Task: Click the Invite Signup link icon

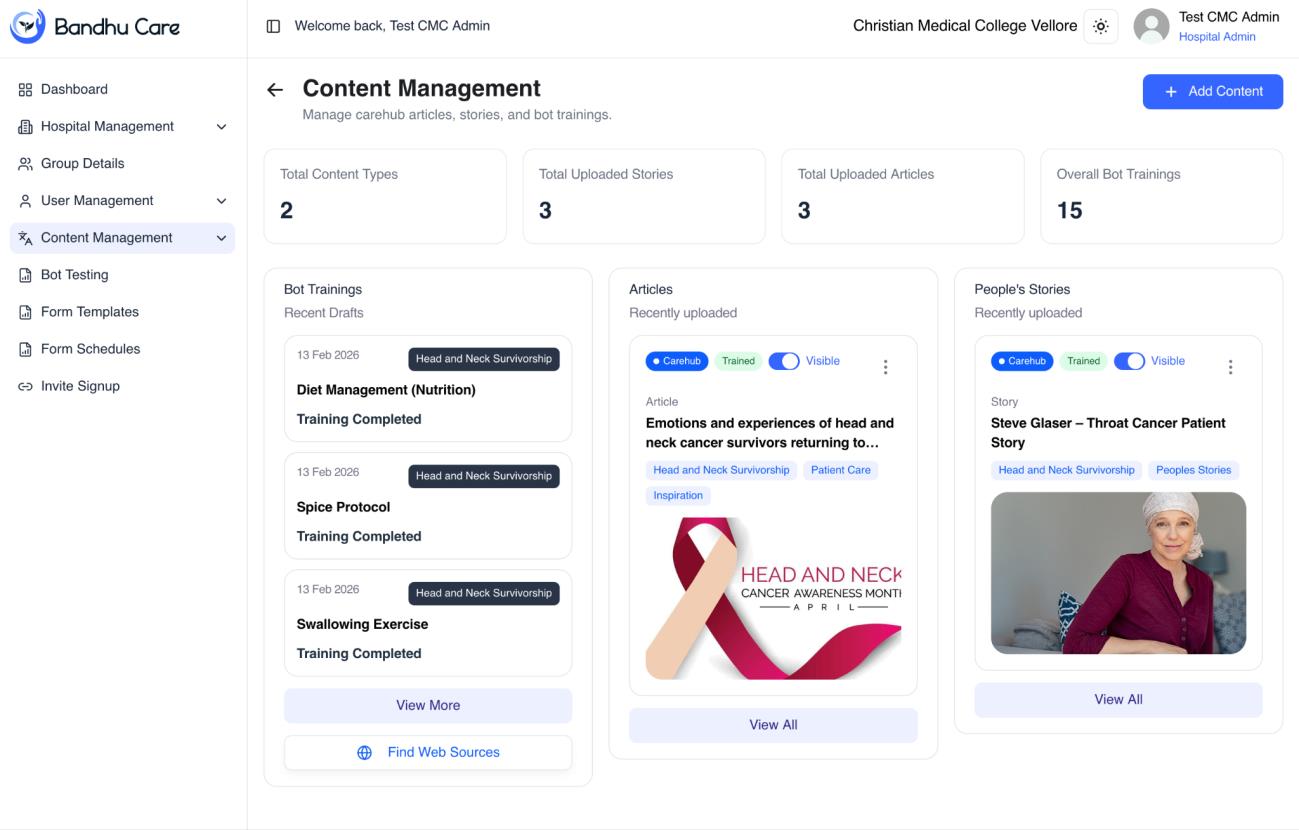Action: [x=26, y=386]
